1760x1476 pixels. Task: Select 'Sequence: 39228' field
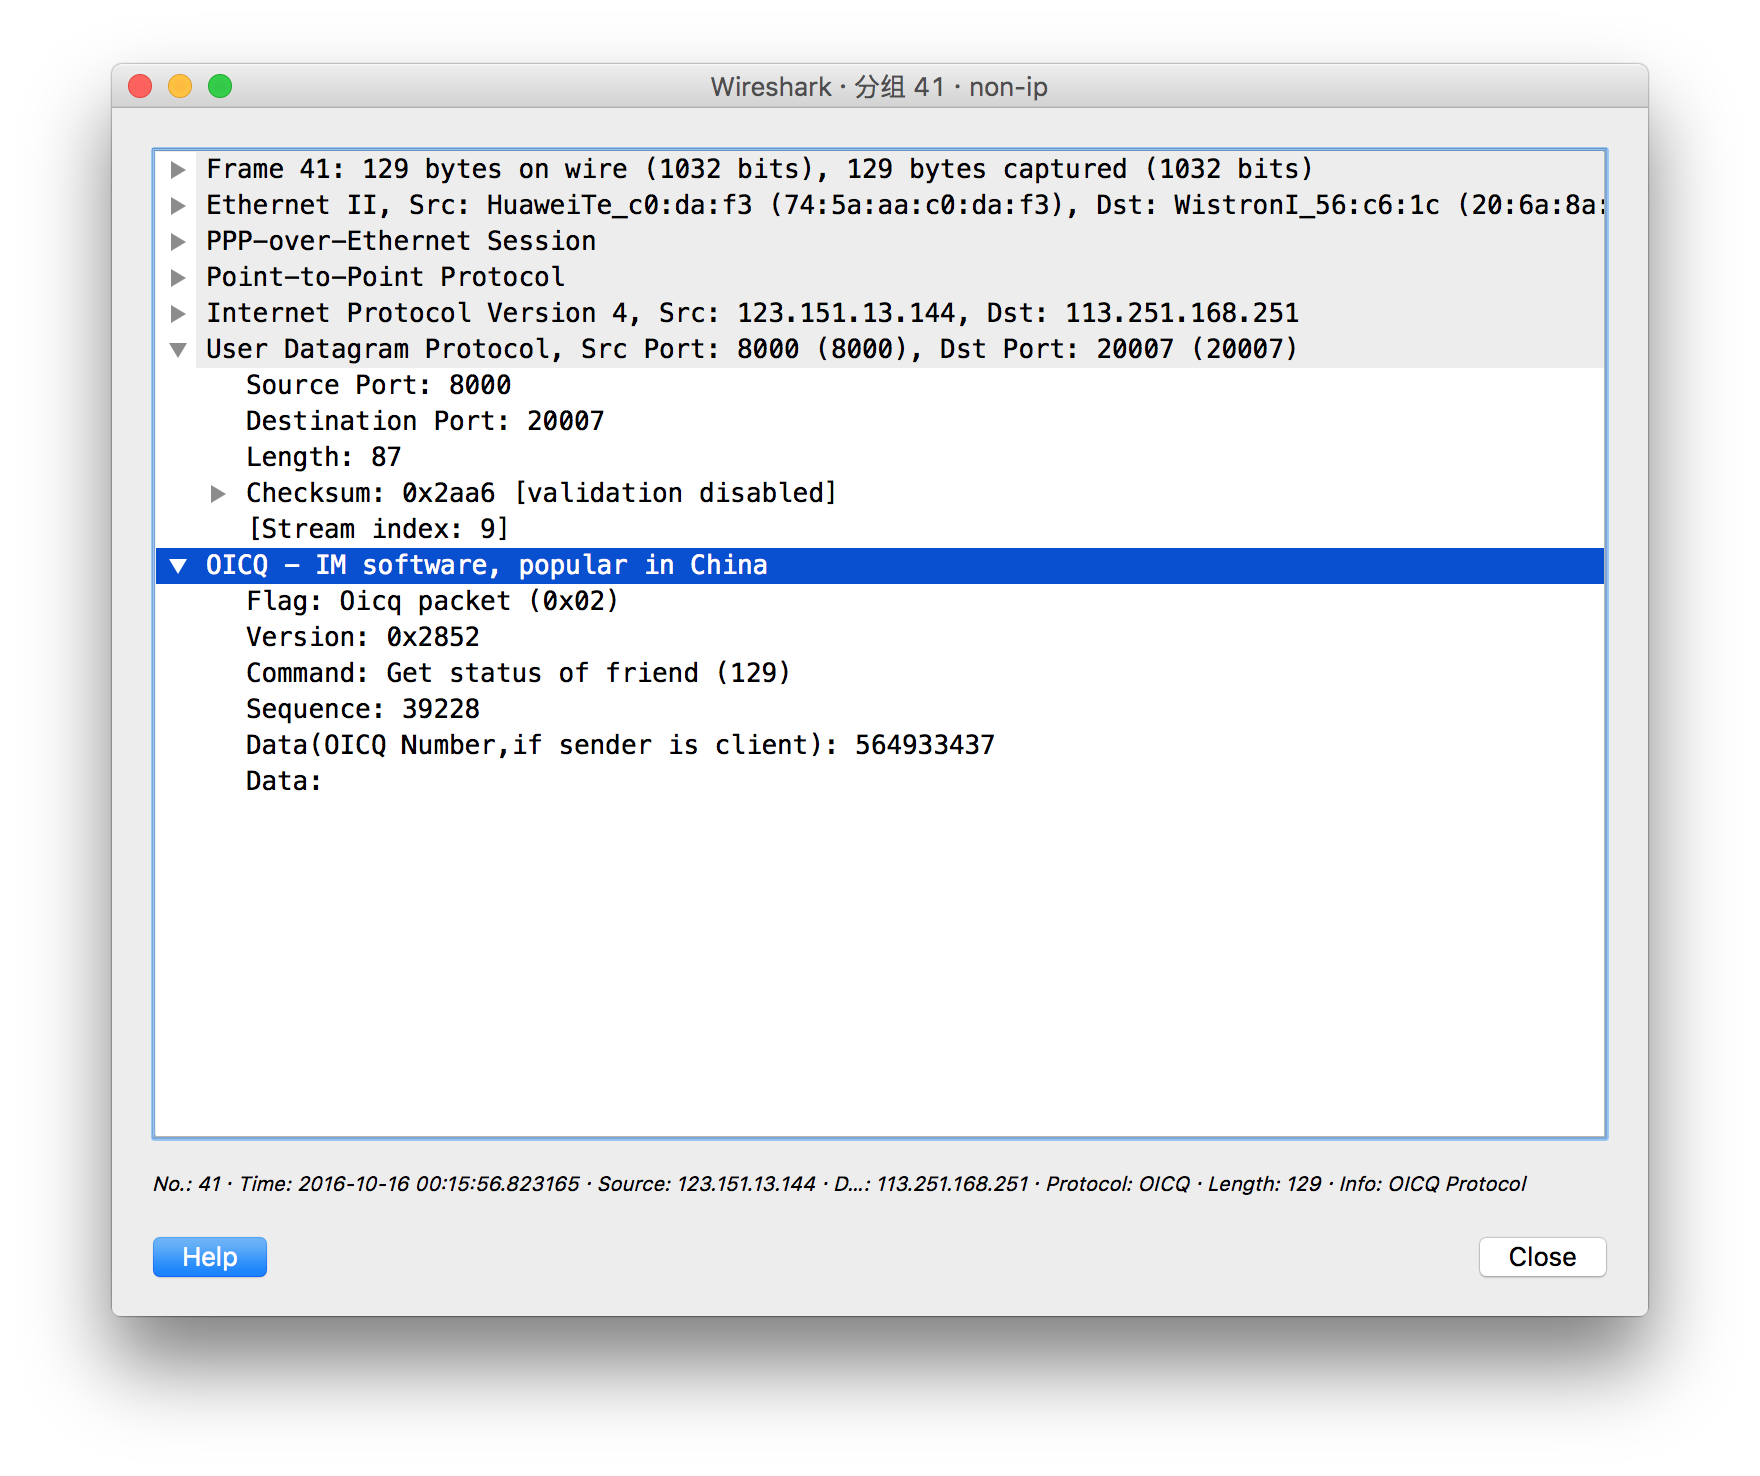[x=363, y=709]
